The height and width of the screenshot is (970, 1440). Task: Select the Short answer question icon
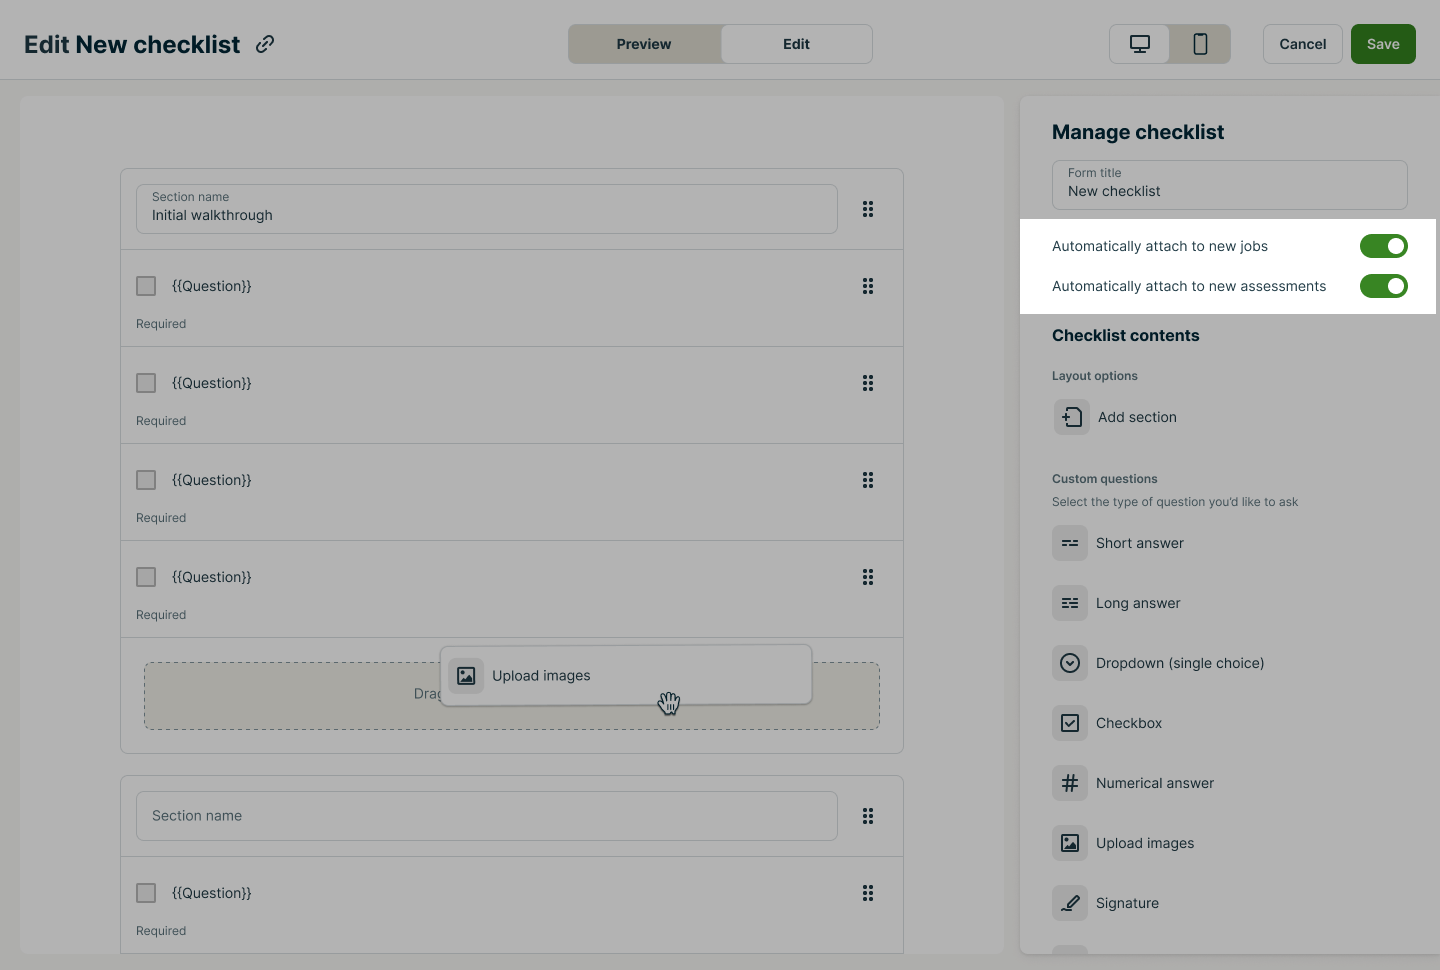[x=1070, y=543]
